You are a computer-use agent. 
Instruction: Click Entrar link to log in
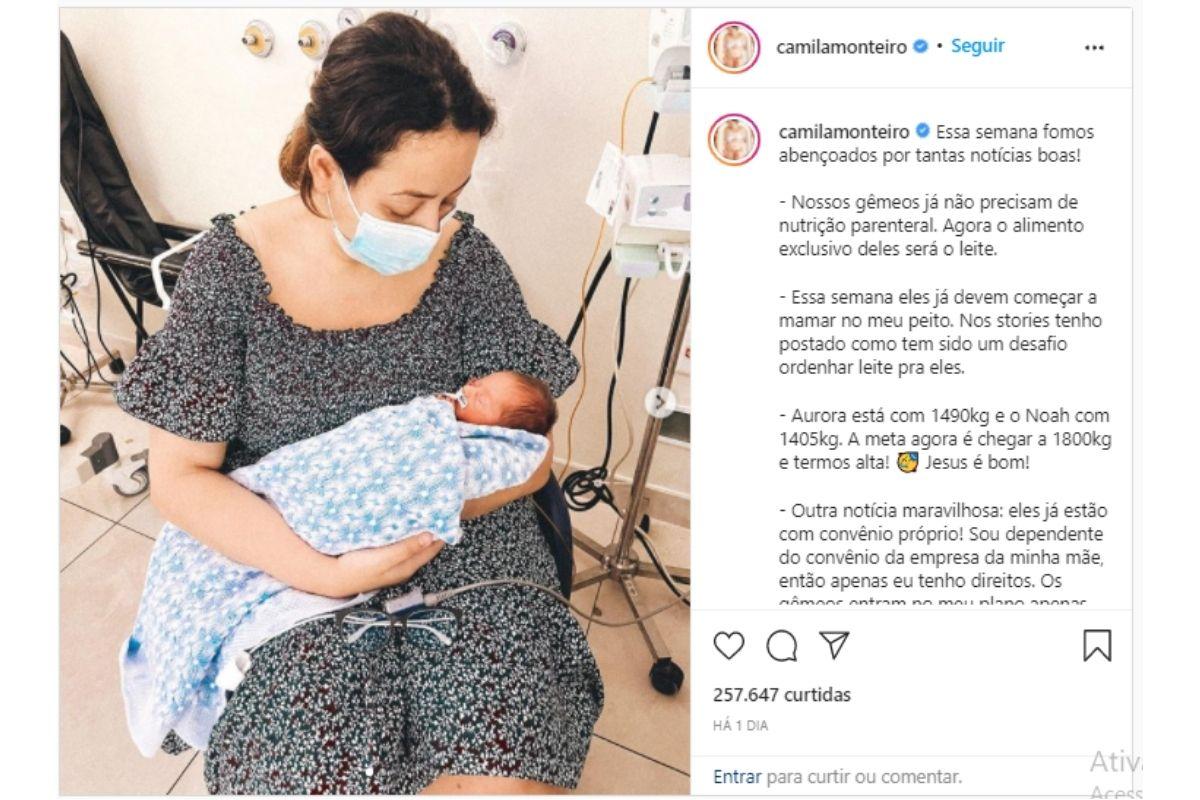737,776
